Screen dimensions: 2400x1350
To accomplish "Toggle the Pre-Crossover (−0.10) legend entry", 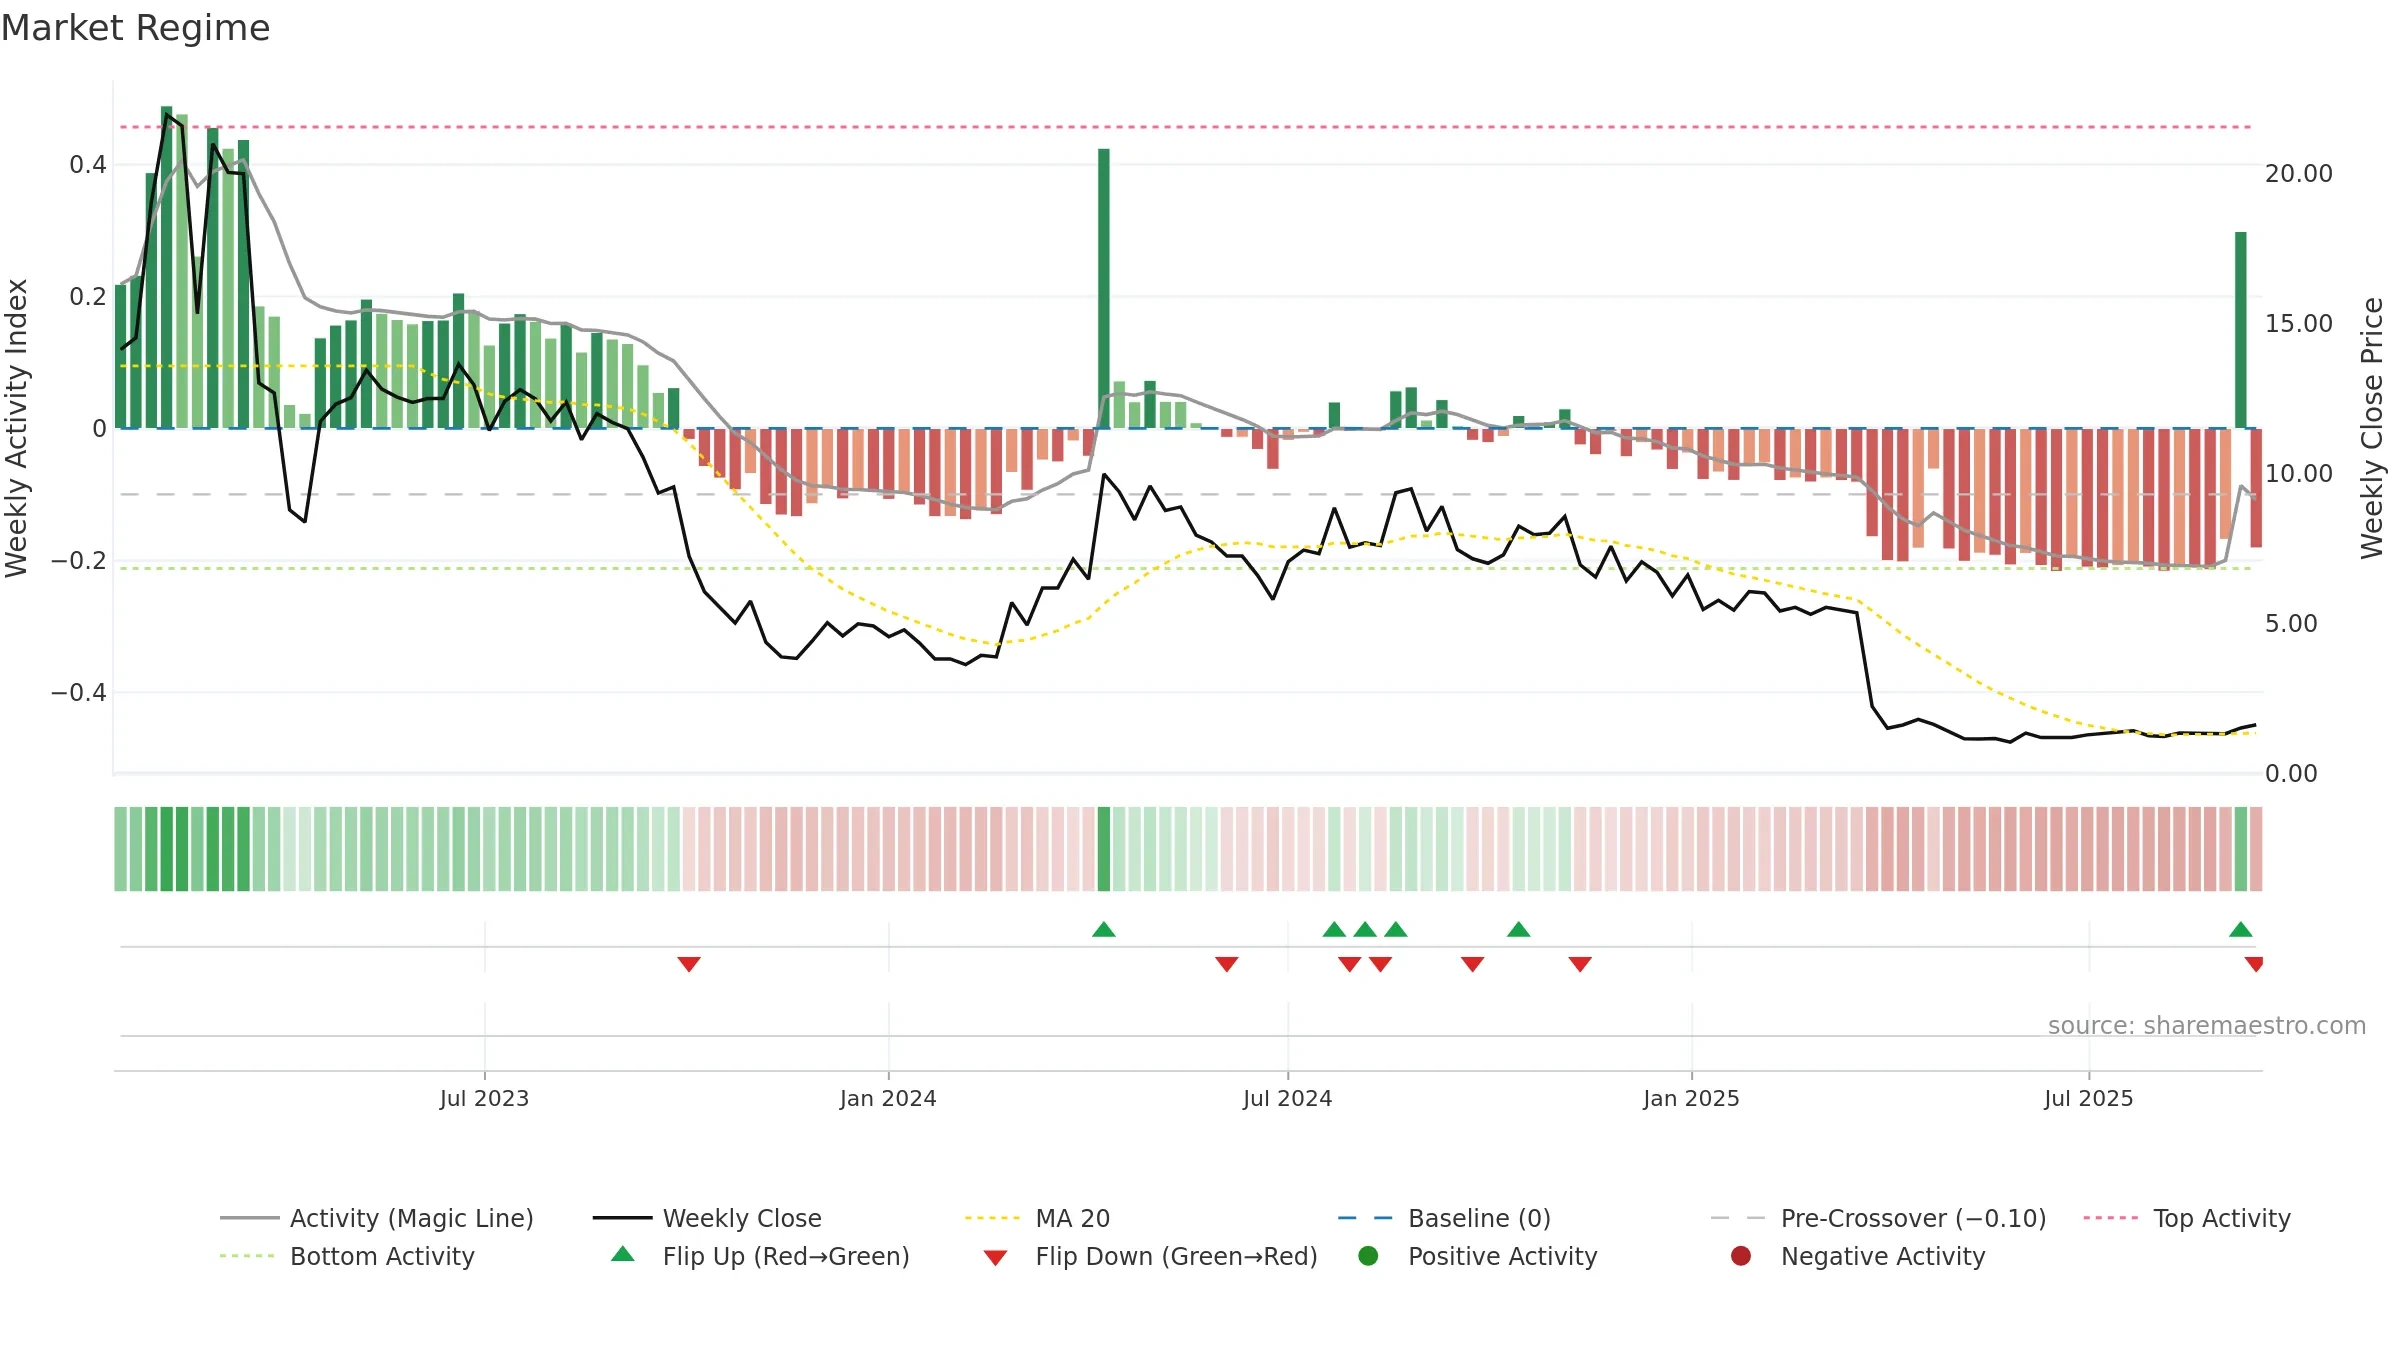I will (x=1878, y=1218).
